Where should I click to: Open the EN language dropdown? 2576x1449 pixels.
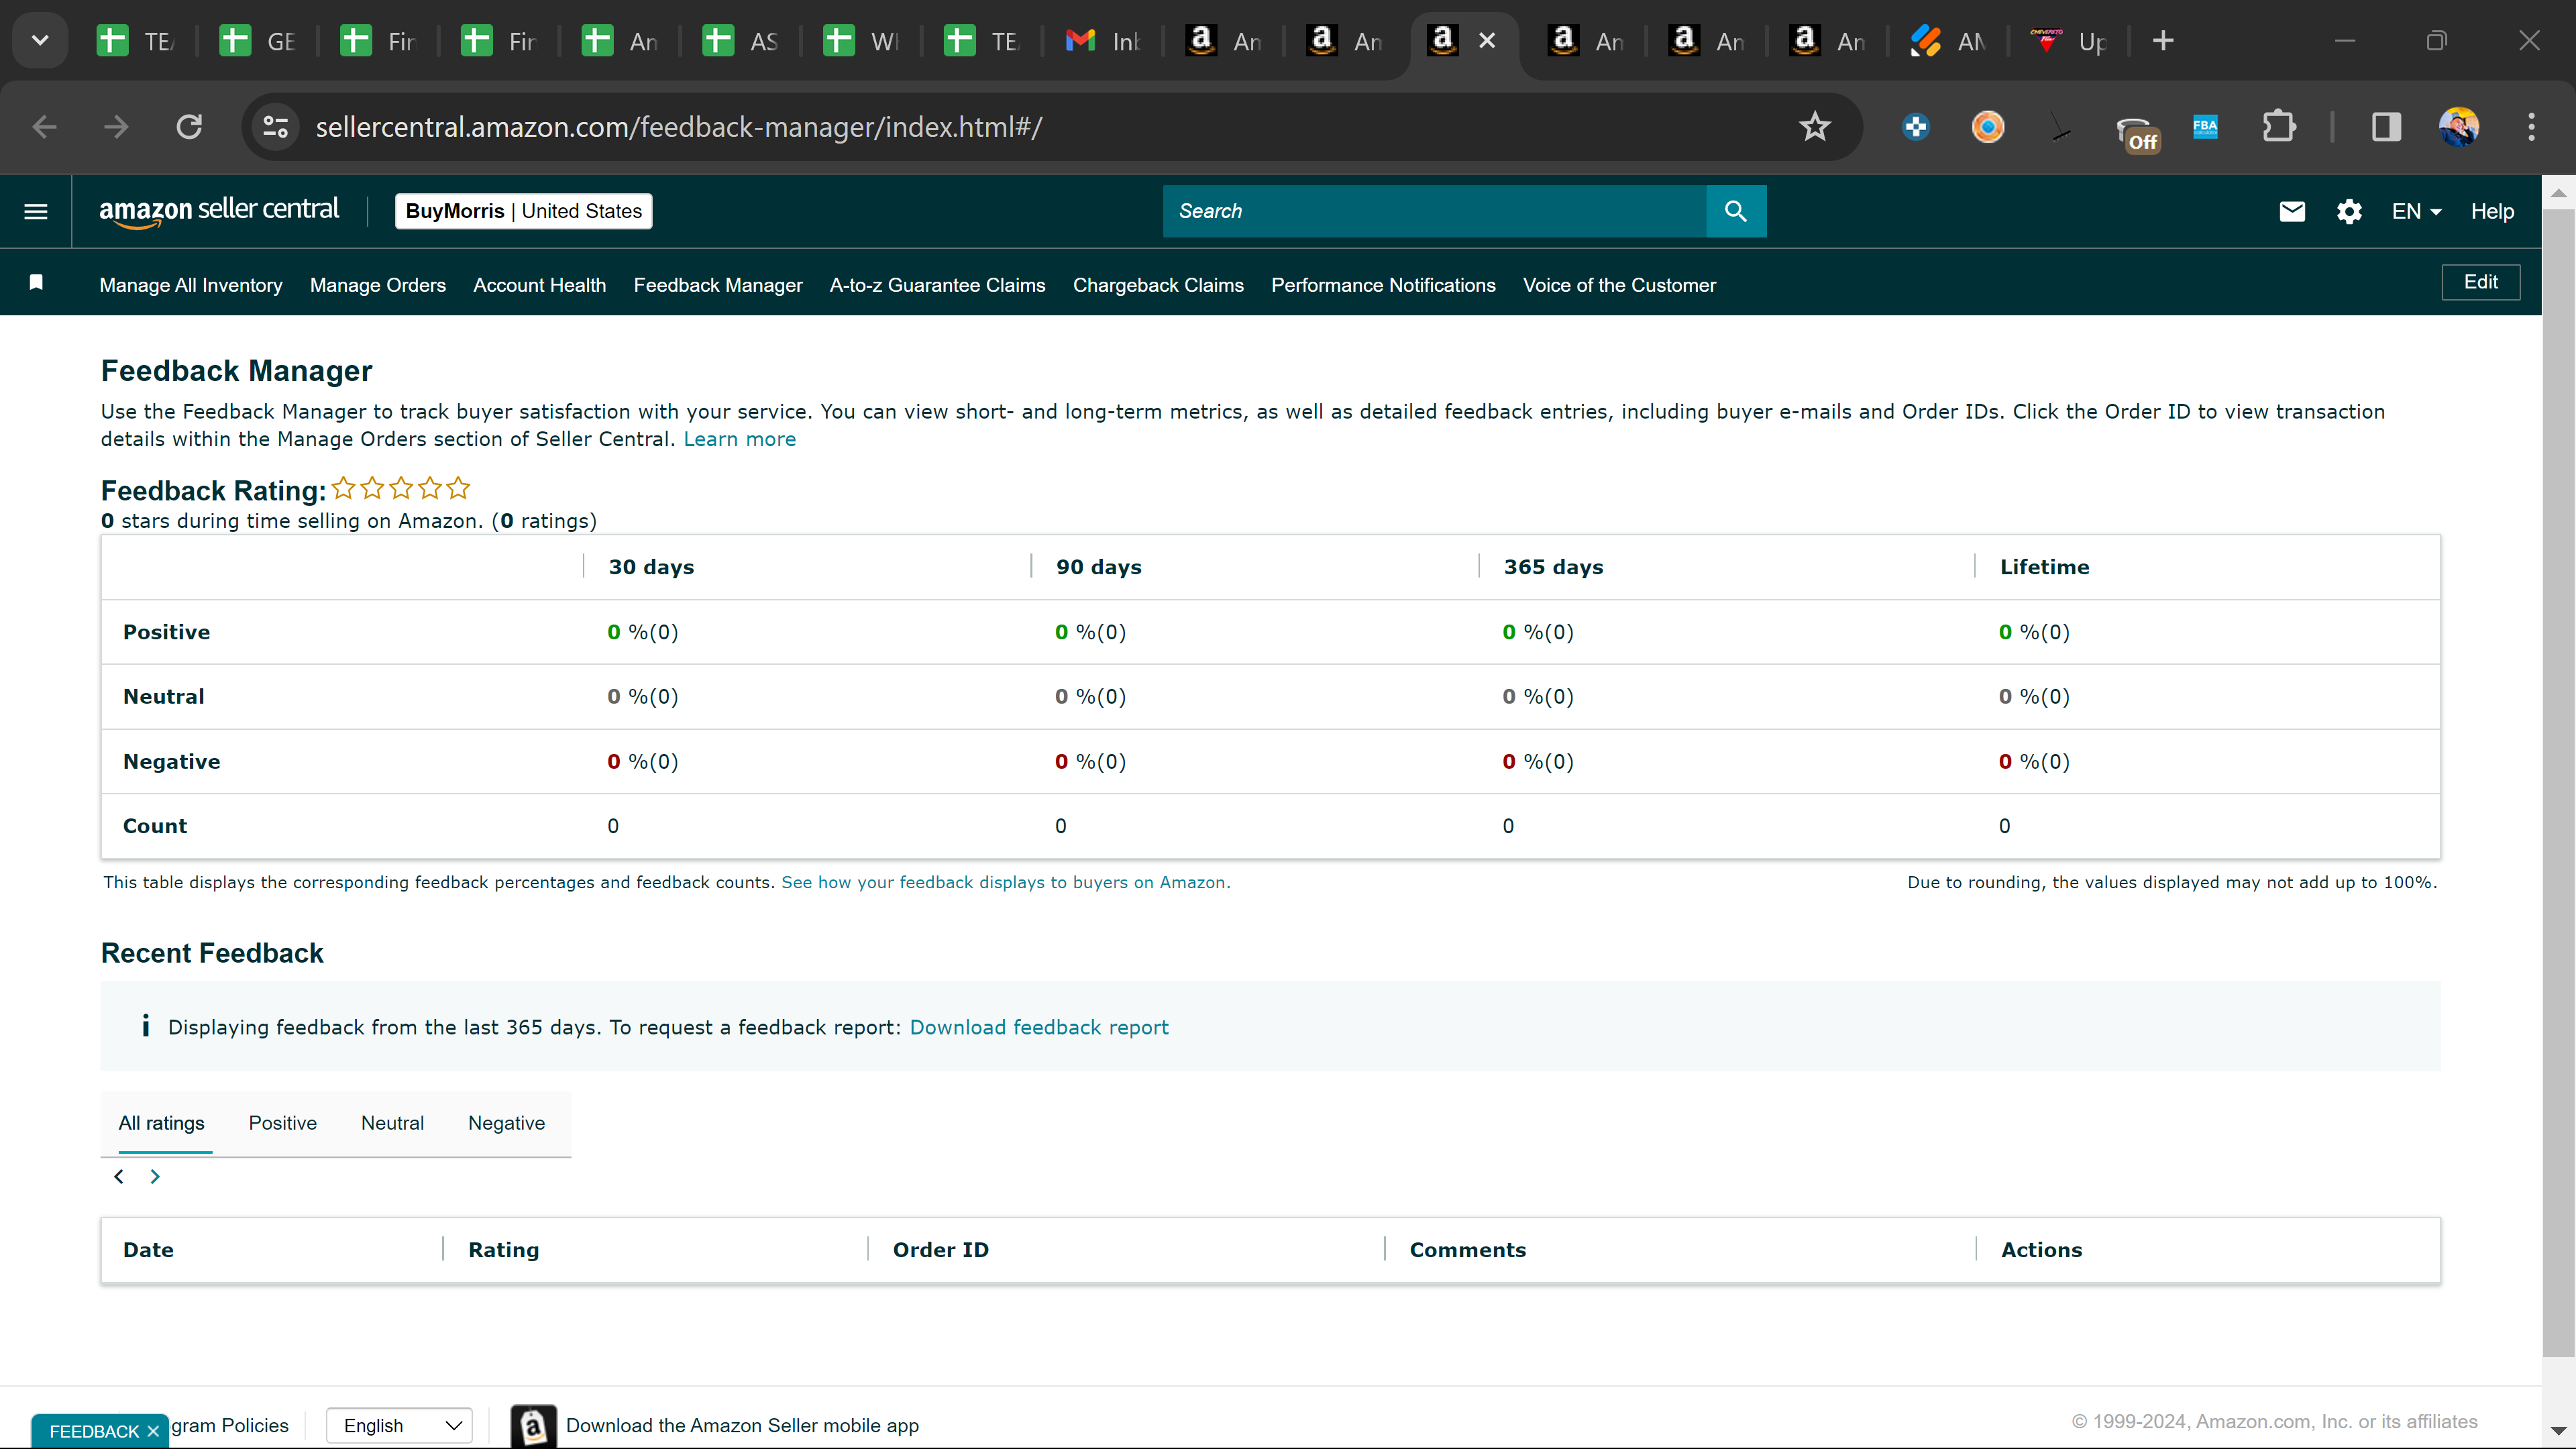pos(2416,211)
